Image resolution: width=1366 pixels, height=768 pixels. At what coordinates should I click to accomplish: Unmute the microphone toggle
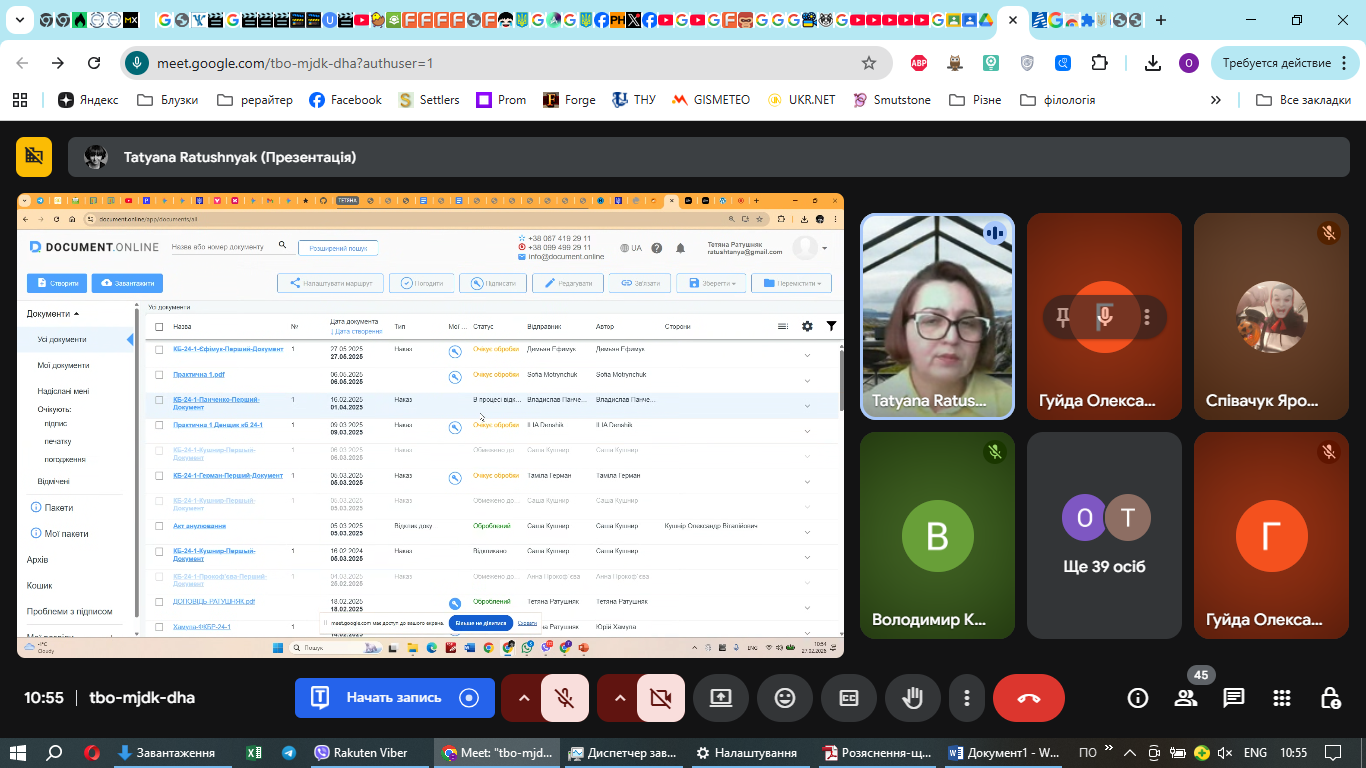click(564, 698)
